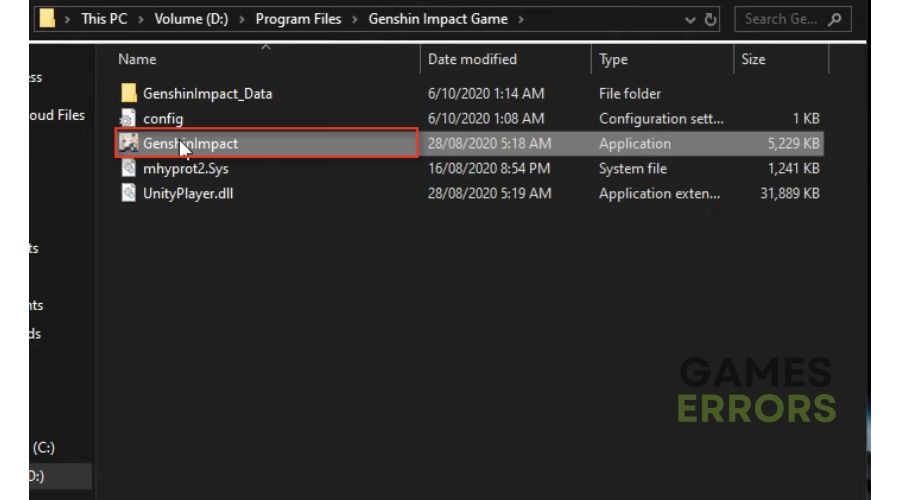This screenshot has width=900, height=500.
Task: Open the (C:) drive in sidebar
Action: (44, 447)
